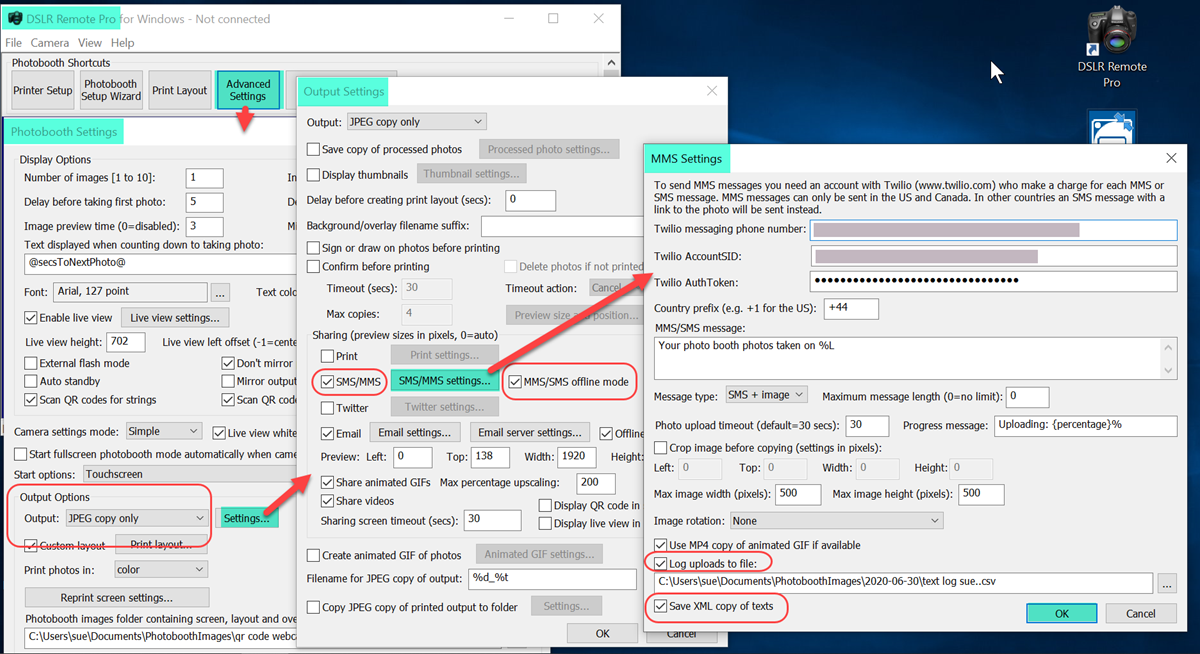Open the DSLR Remote Pro desktop shortcut
This screenshot has height=654, width=1200.
click(1111, 45)
